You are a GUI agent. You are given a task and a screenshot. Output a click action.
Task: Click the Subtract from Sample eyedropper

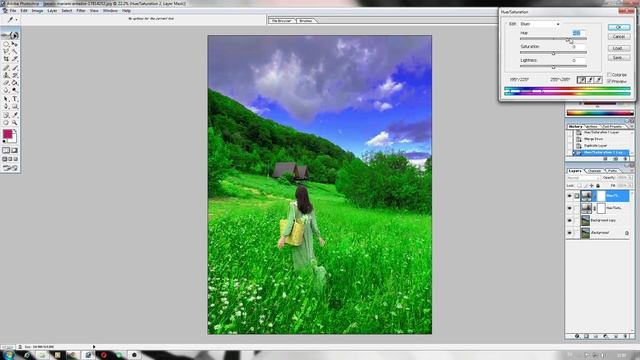[598, 80]
